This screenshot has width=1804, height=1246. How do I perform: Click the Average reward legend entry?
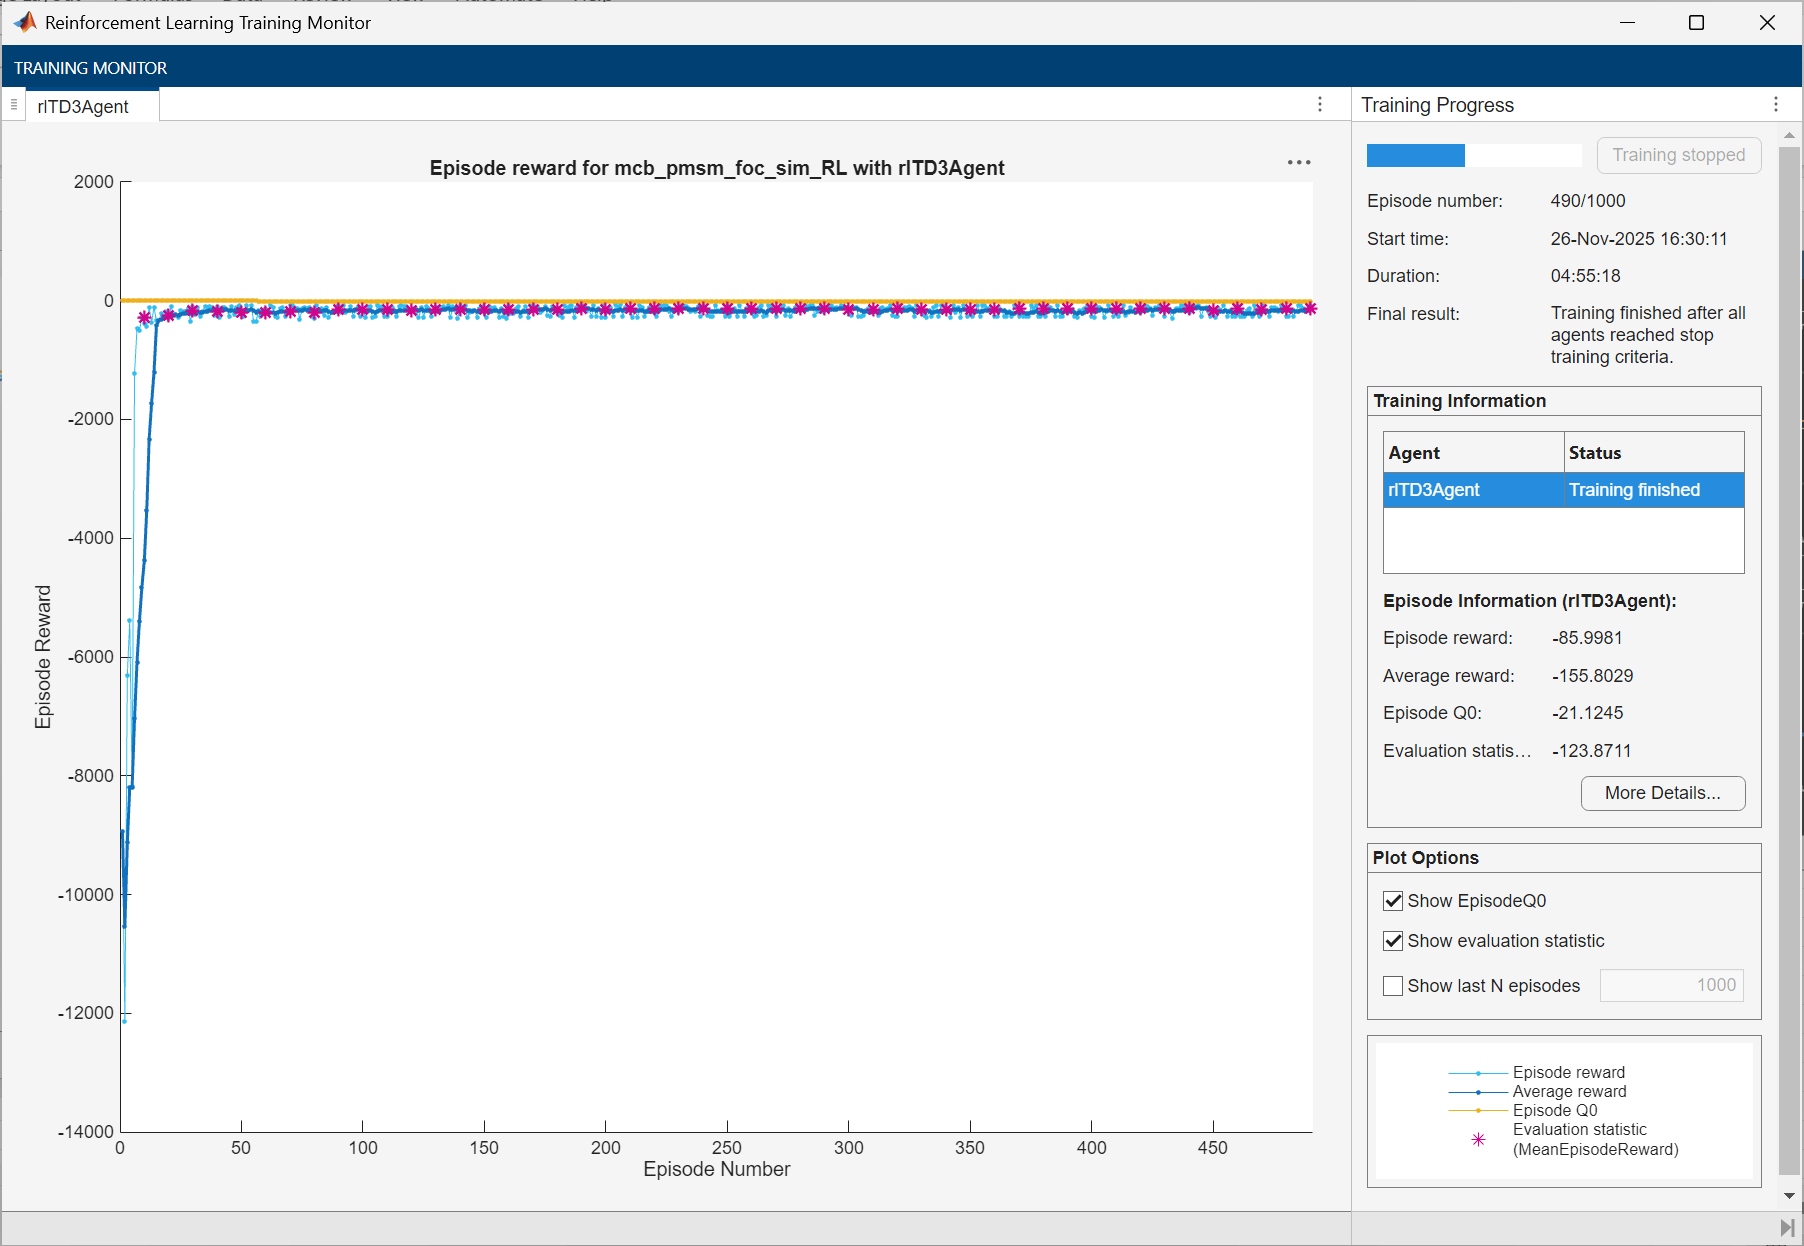point(1538,1092)
